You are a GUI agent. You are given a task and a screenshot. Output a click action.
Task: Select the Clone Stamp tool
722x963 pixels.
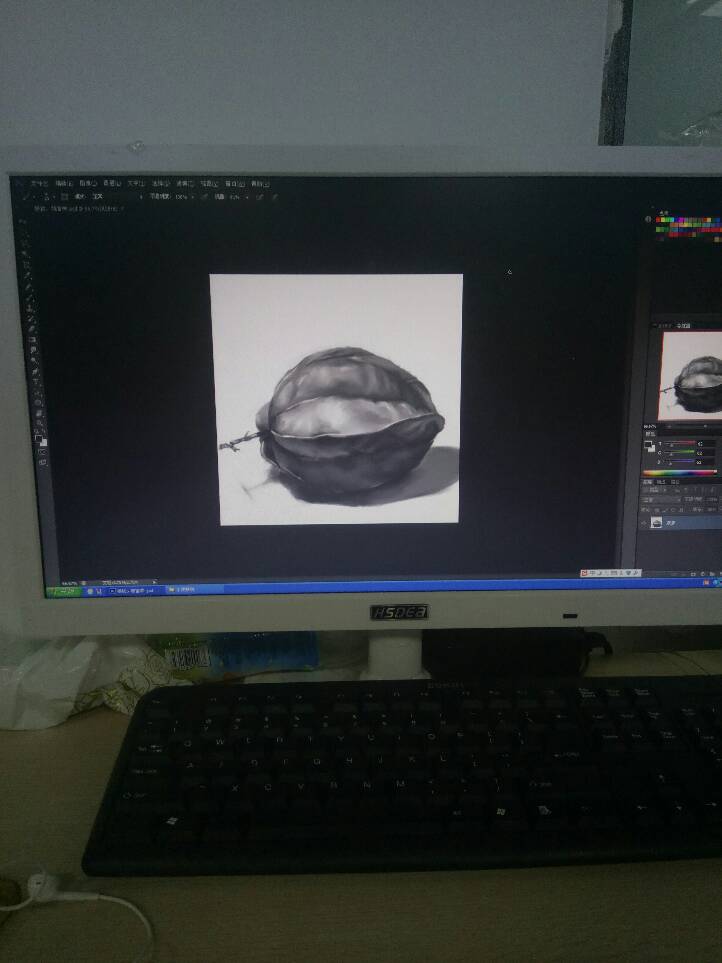click(29, 308)
